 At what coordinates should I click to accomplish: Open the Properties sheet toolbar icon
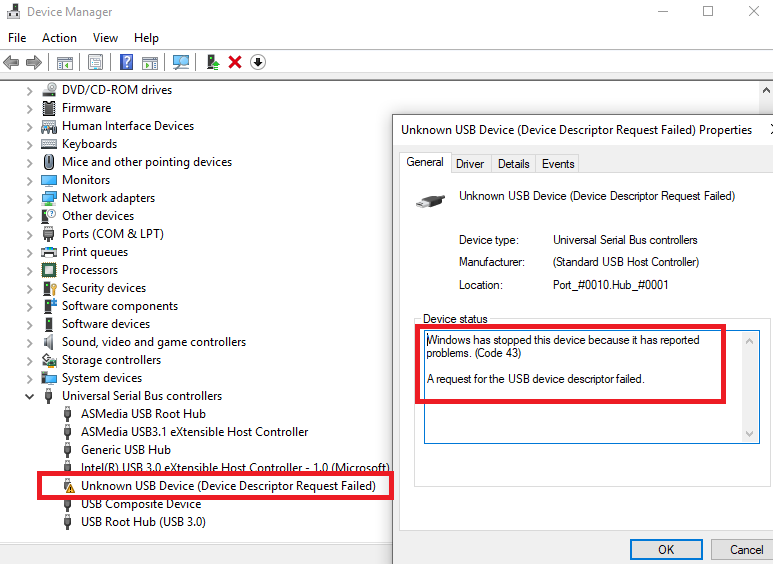96,62
